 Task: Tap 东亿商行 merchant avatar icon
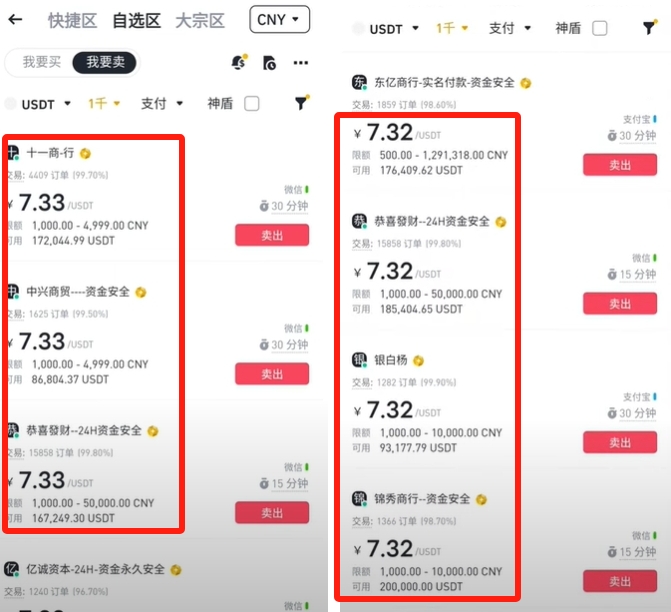(359, 82)
